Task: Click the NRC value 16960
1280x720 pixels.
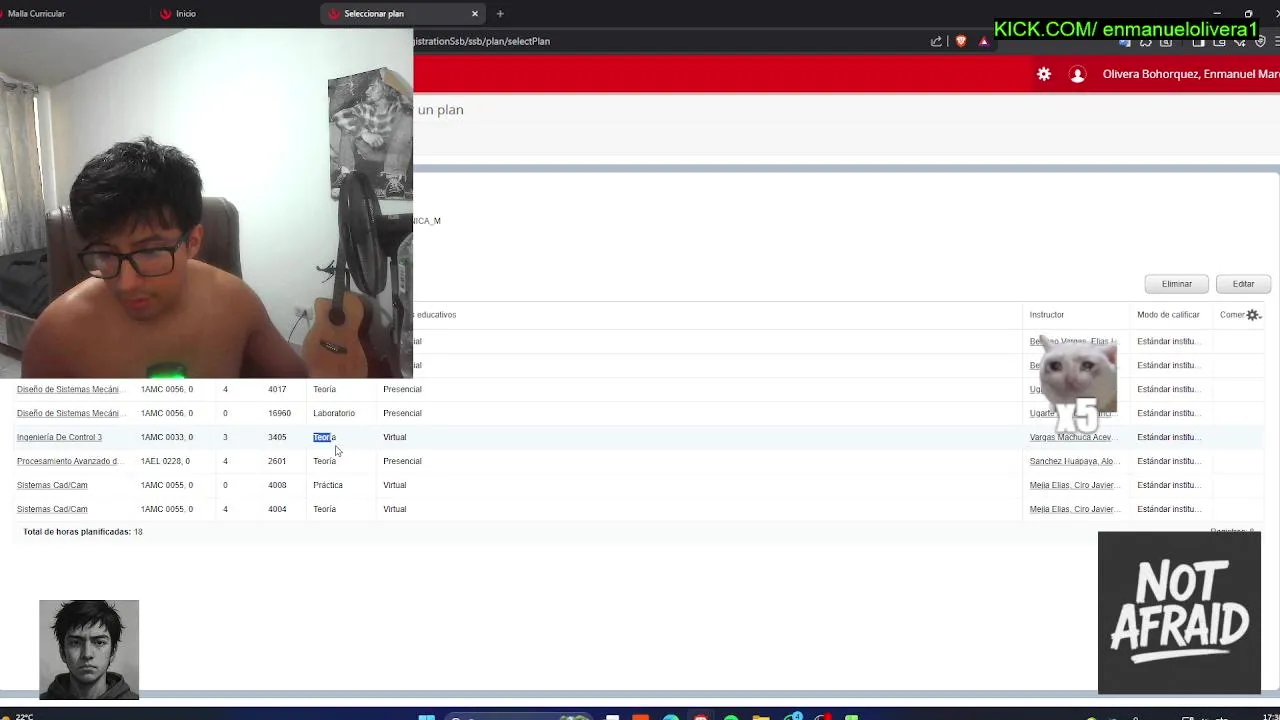Action: pyautogui.click(x=279, y=413)
